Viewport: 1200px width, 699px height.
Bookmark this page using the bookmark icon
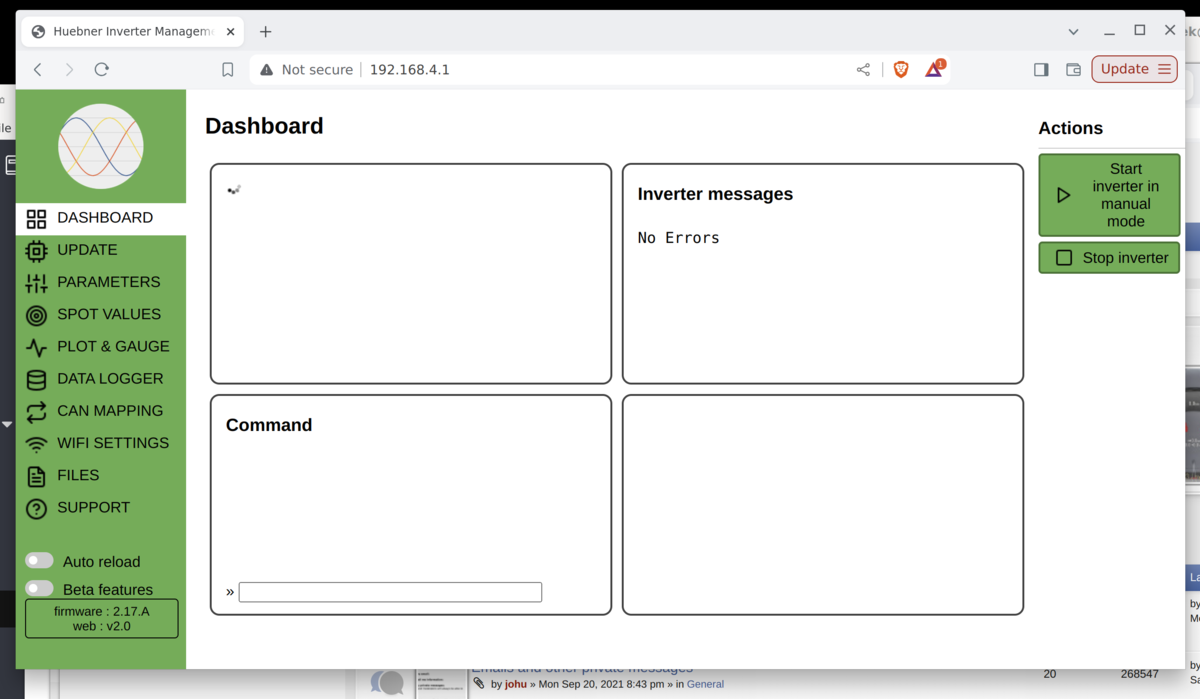tap(228, 70)
